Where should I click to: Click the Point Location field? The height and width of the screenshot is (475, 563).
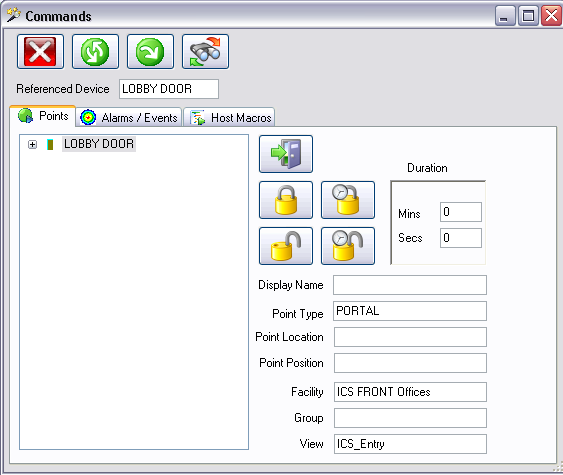[410, 337]
